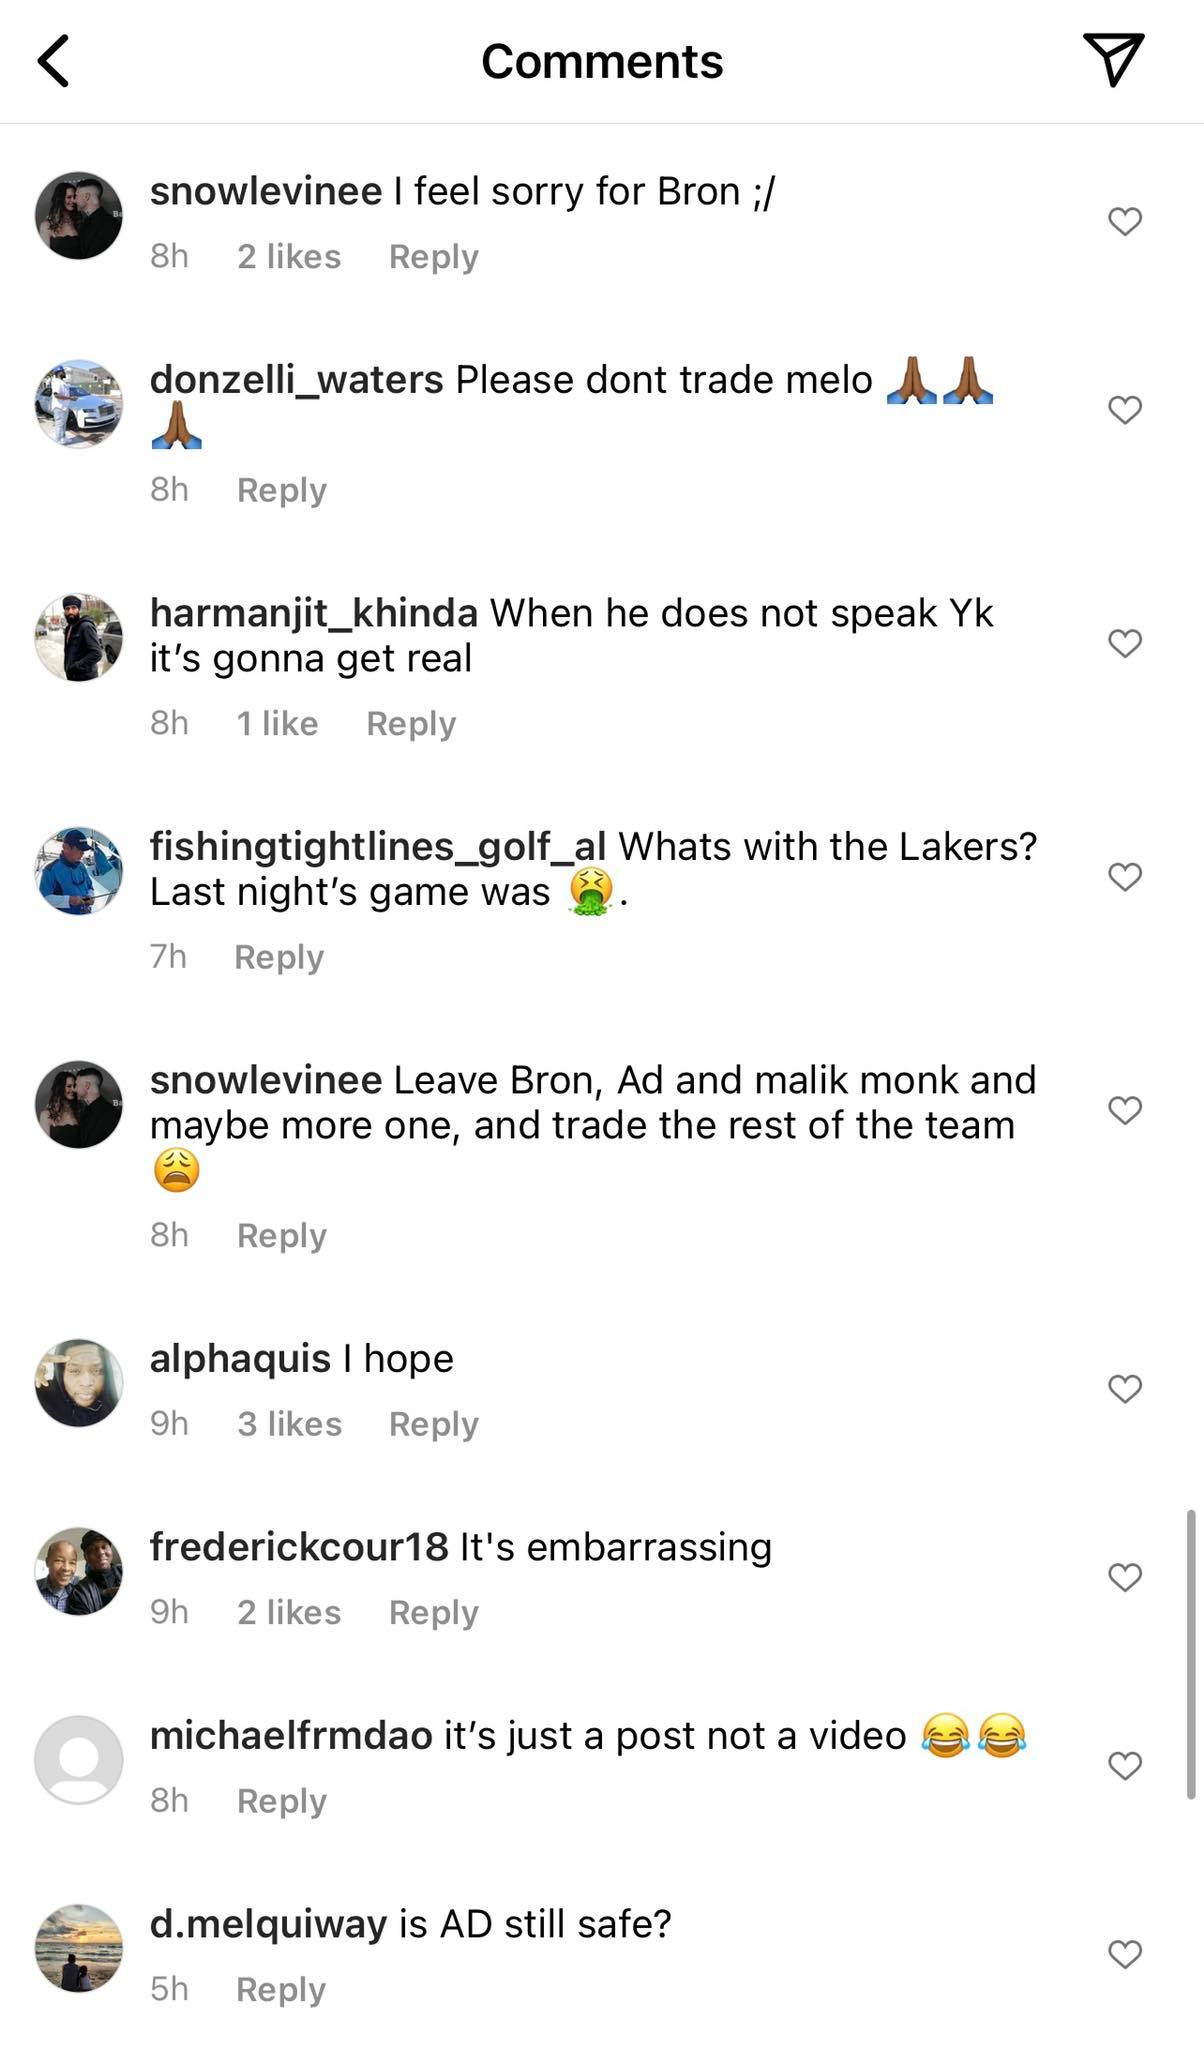The width and height of the screenshot is (1204, 2048).
Task: Like snowlevinee's 'I feel sorry for Bron' comment
Action: pos(1124,222)
